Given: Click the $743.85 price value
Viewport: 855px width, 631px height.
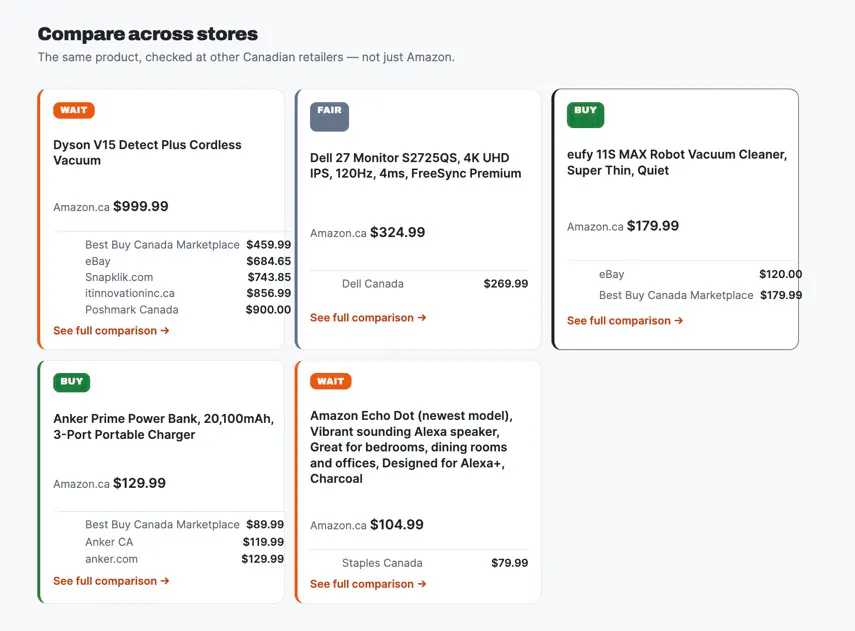Looking at the screenshot, I should [269, 277].
